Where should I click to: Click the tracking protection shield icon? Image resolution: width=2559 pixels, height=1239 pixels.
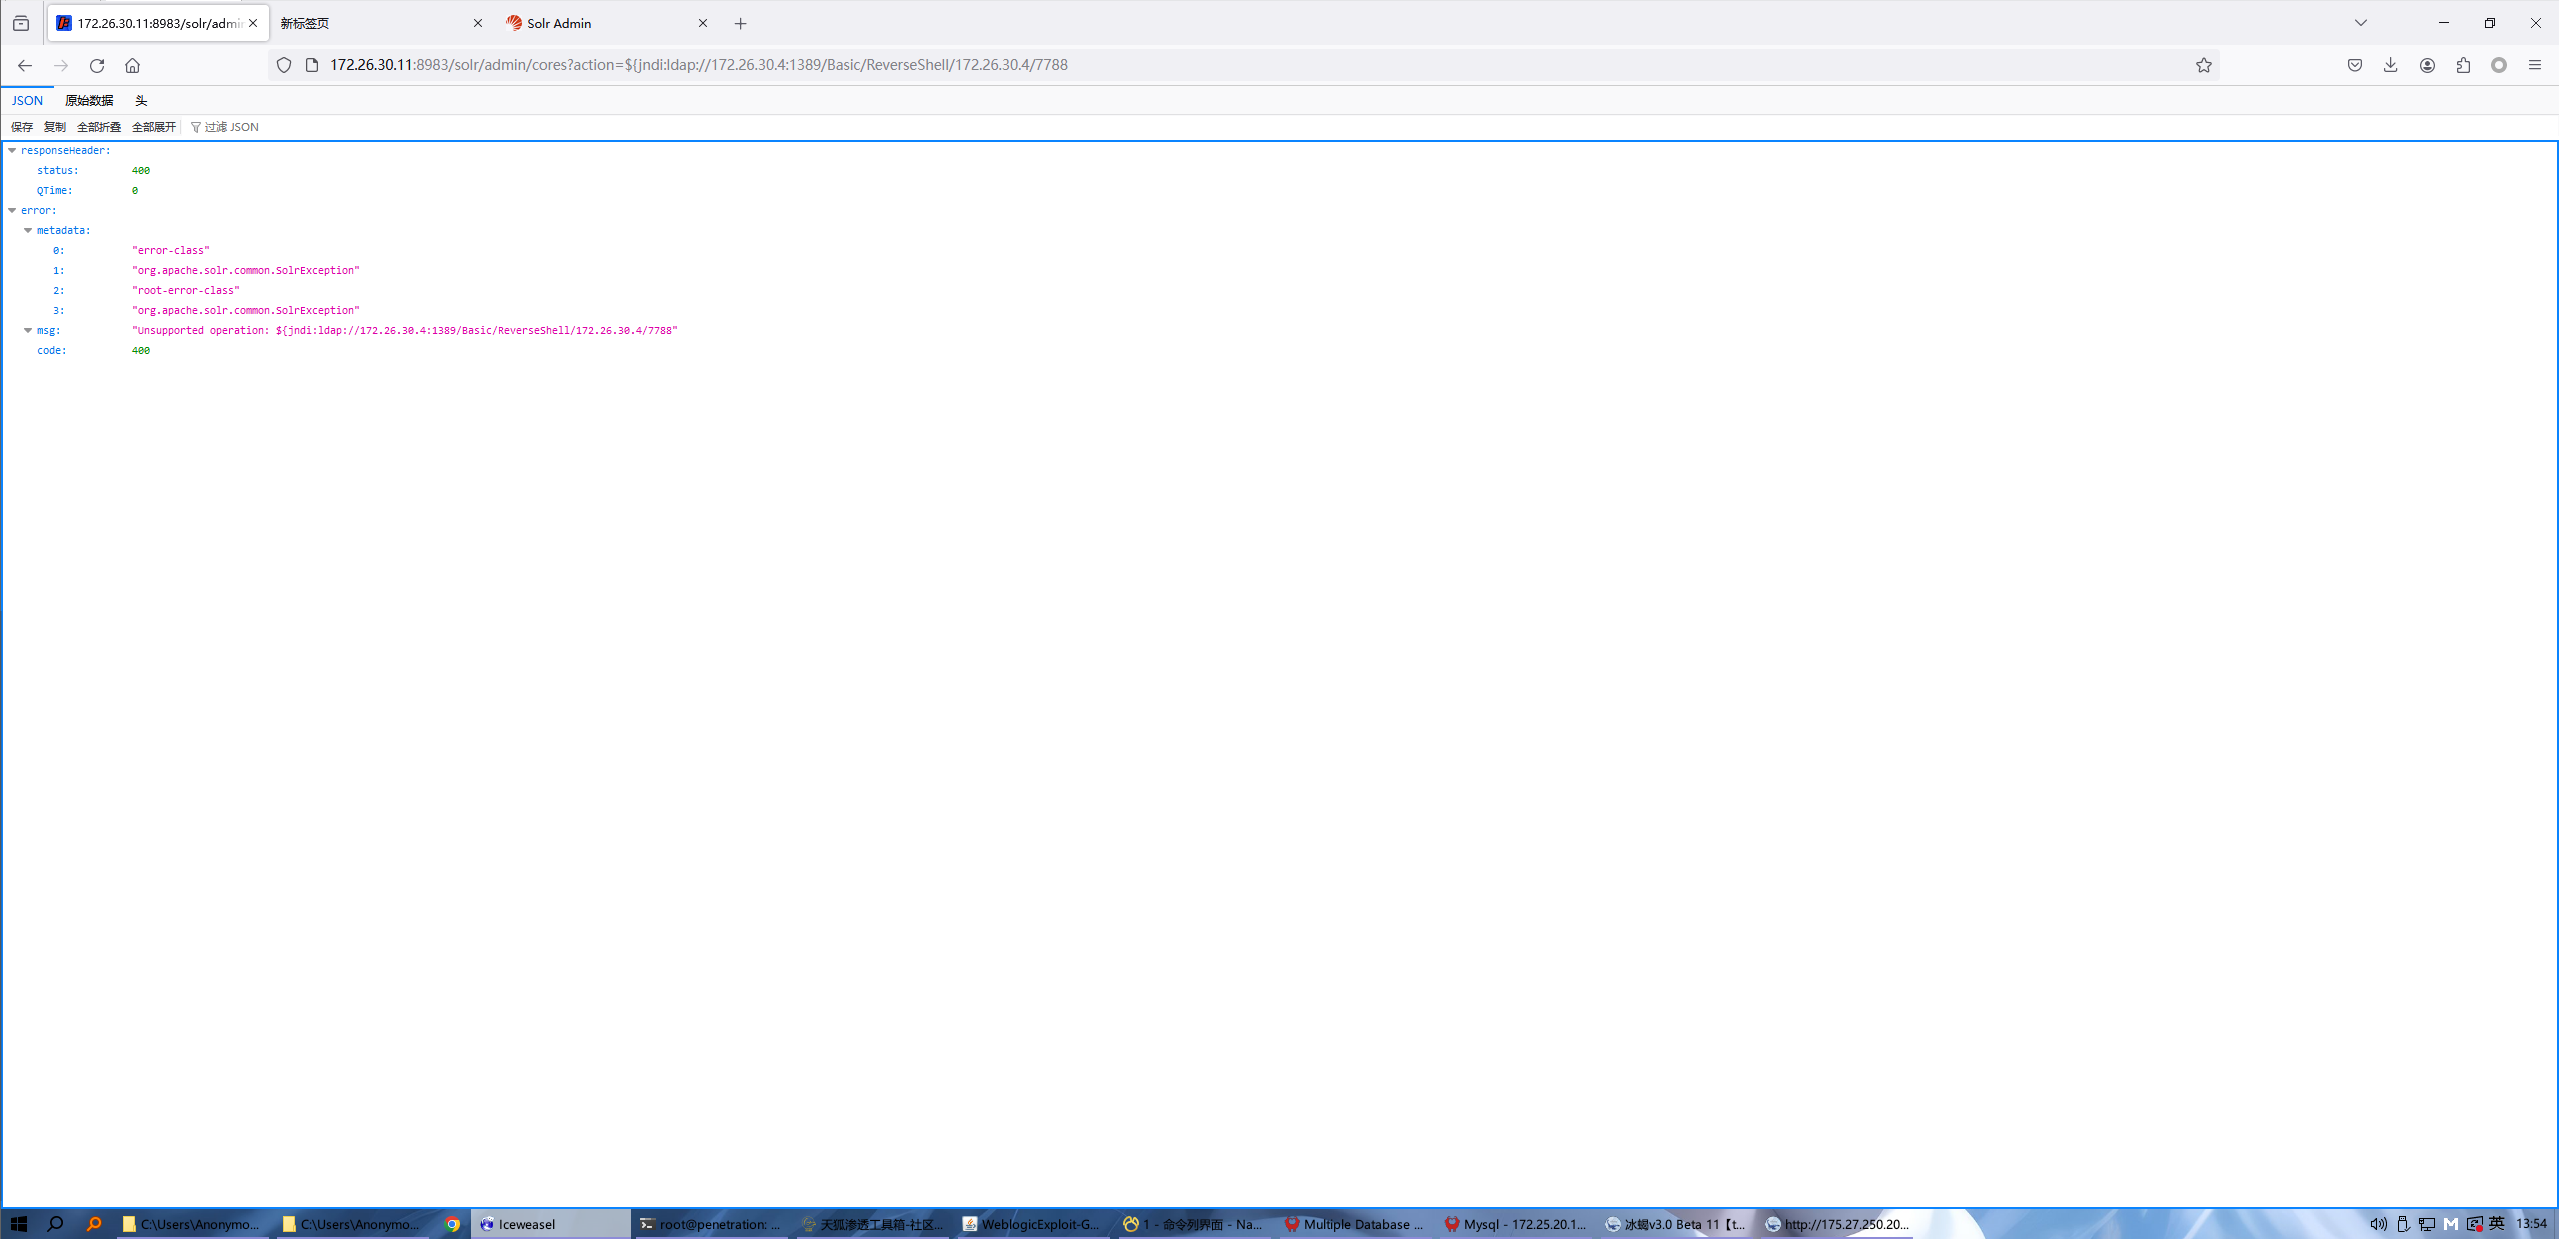[284, 65]
